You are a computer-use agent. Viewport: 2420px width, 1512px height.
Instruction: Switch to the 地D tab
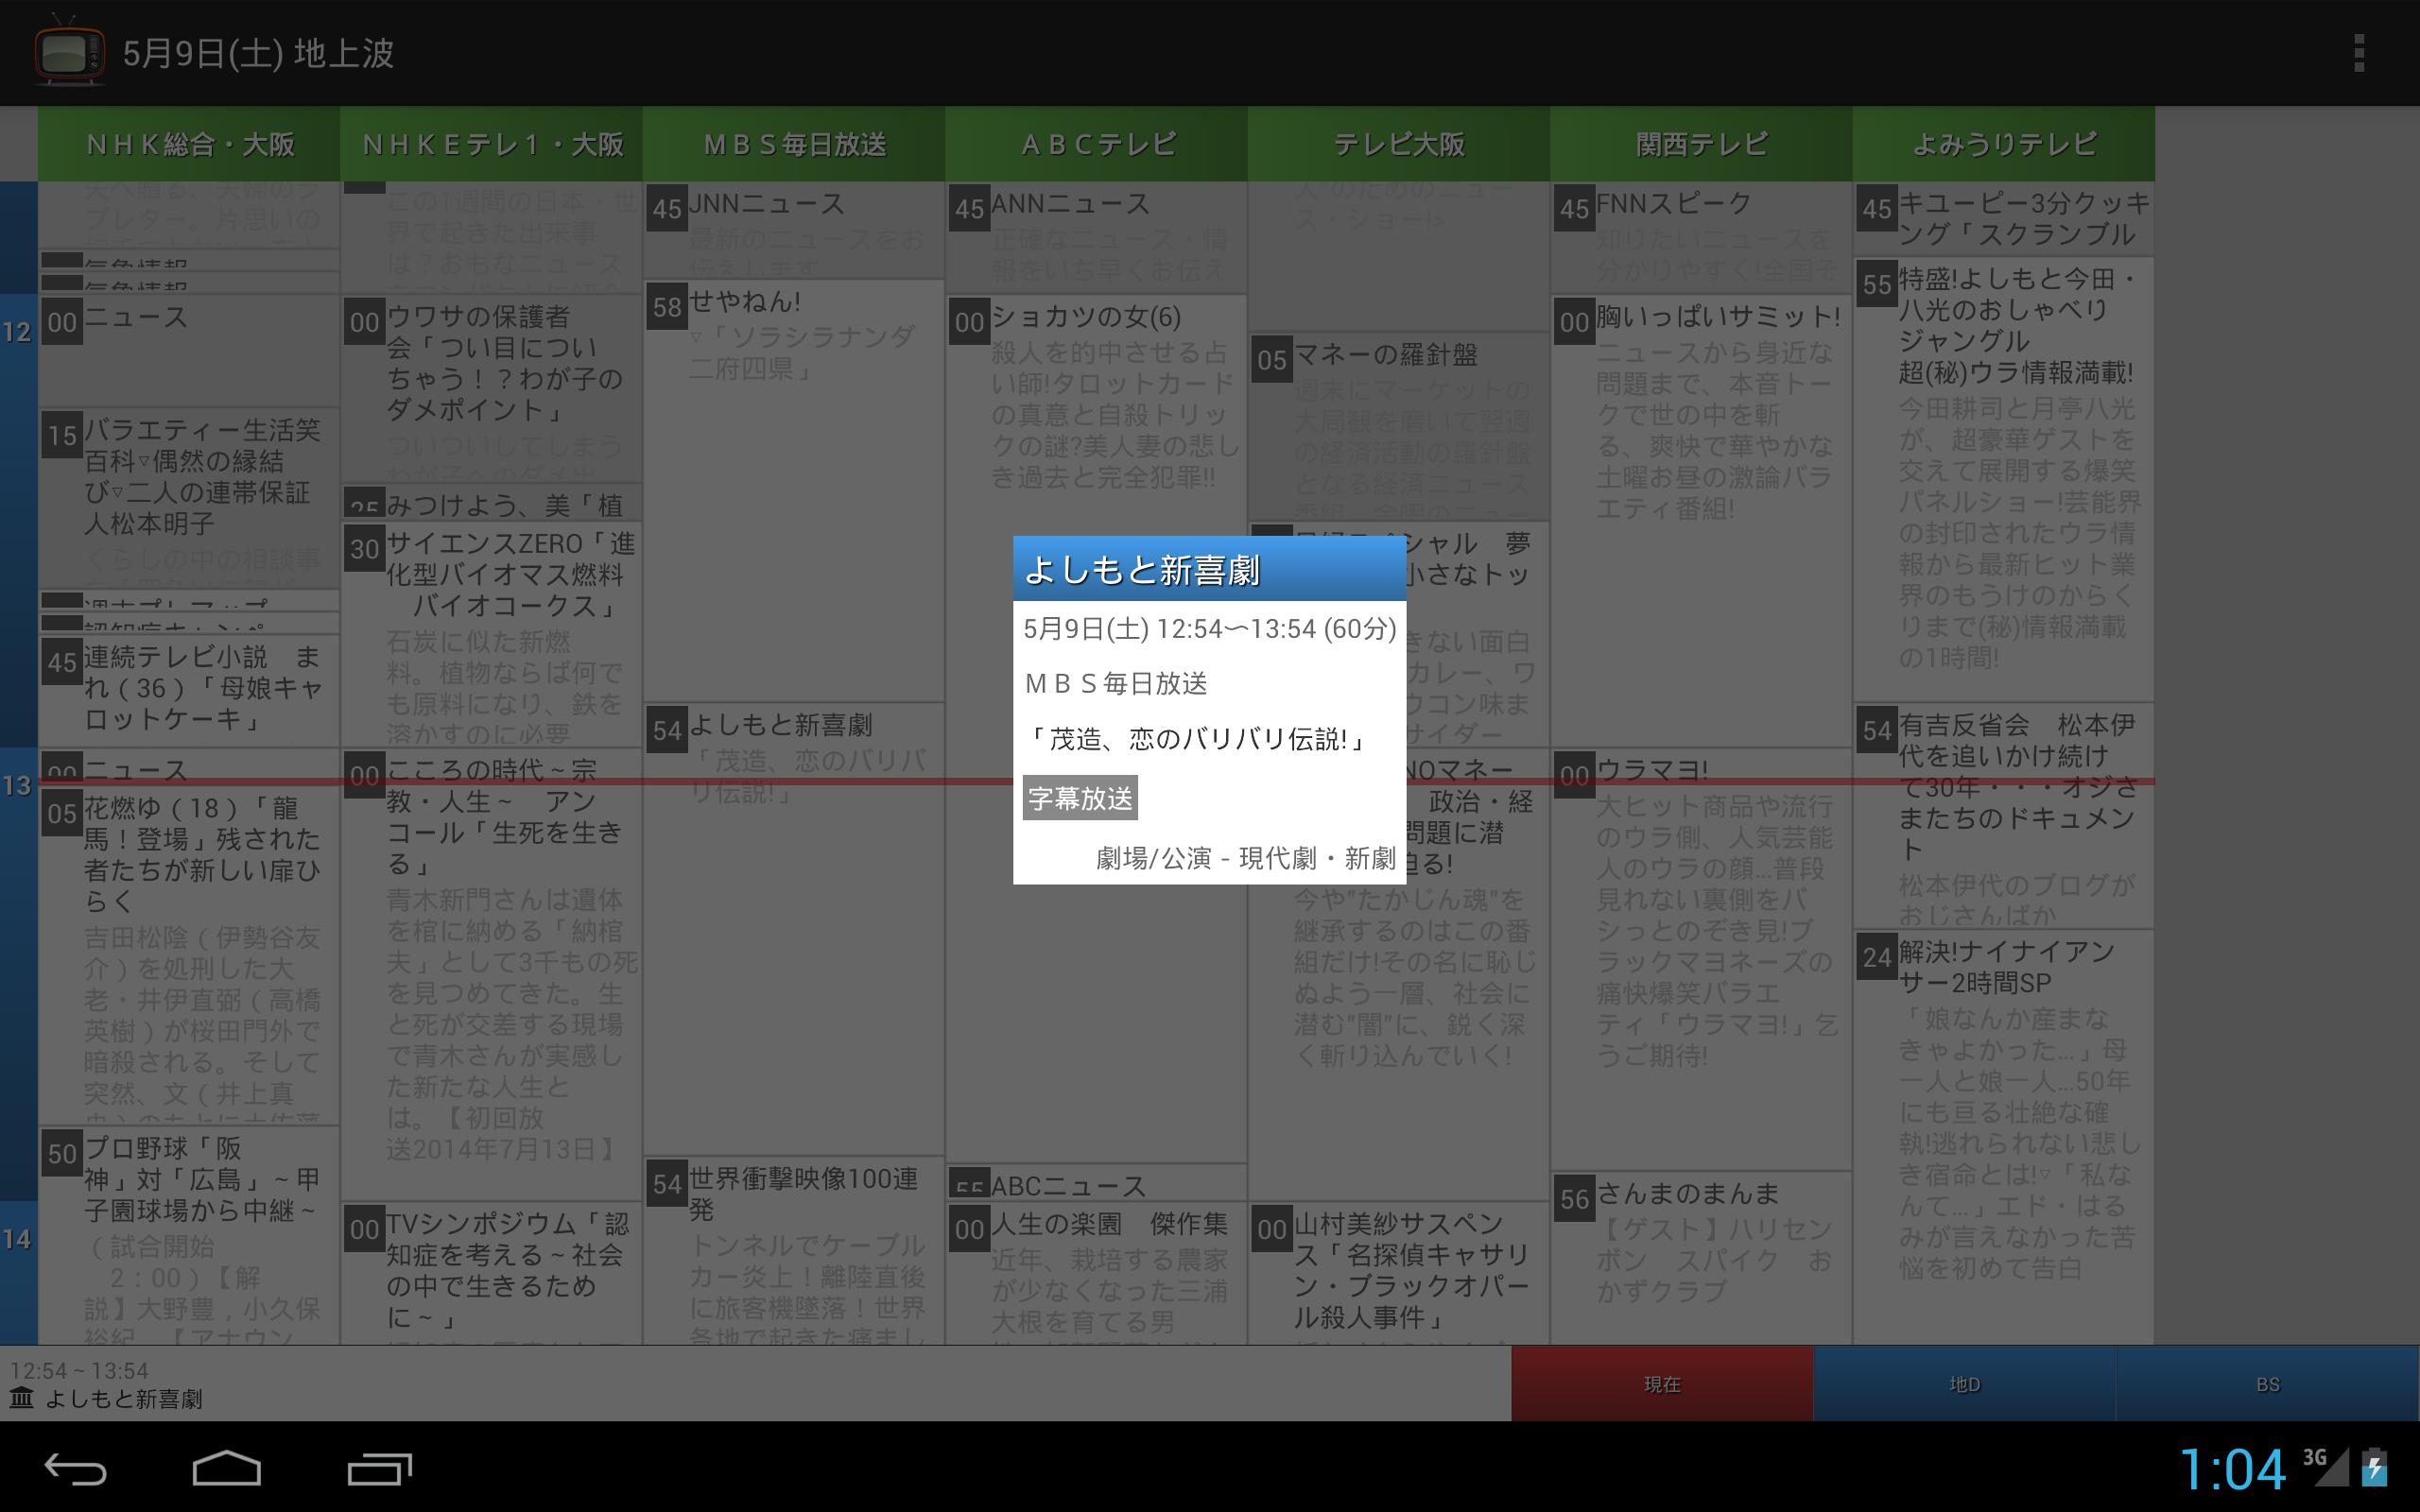coord(1964,1384)
